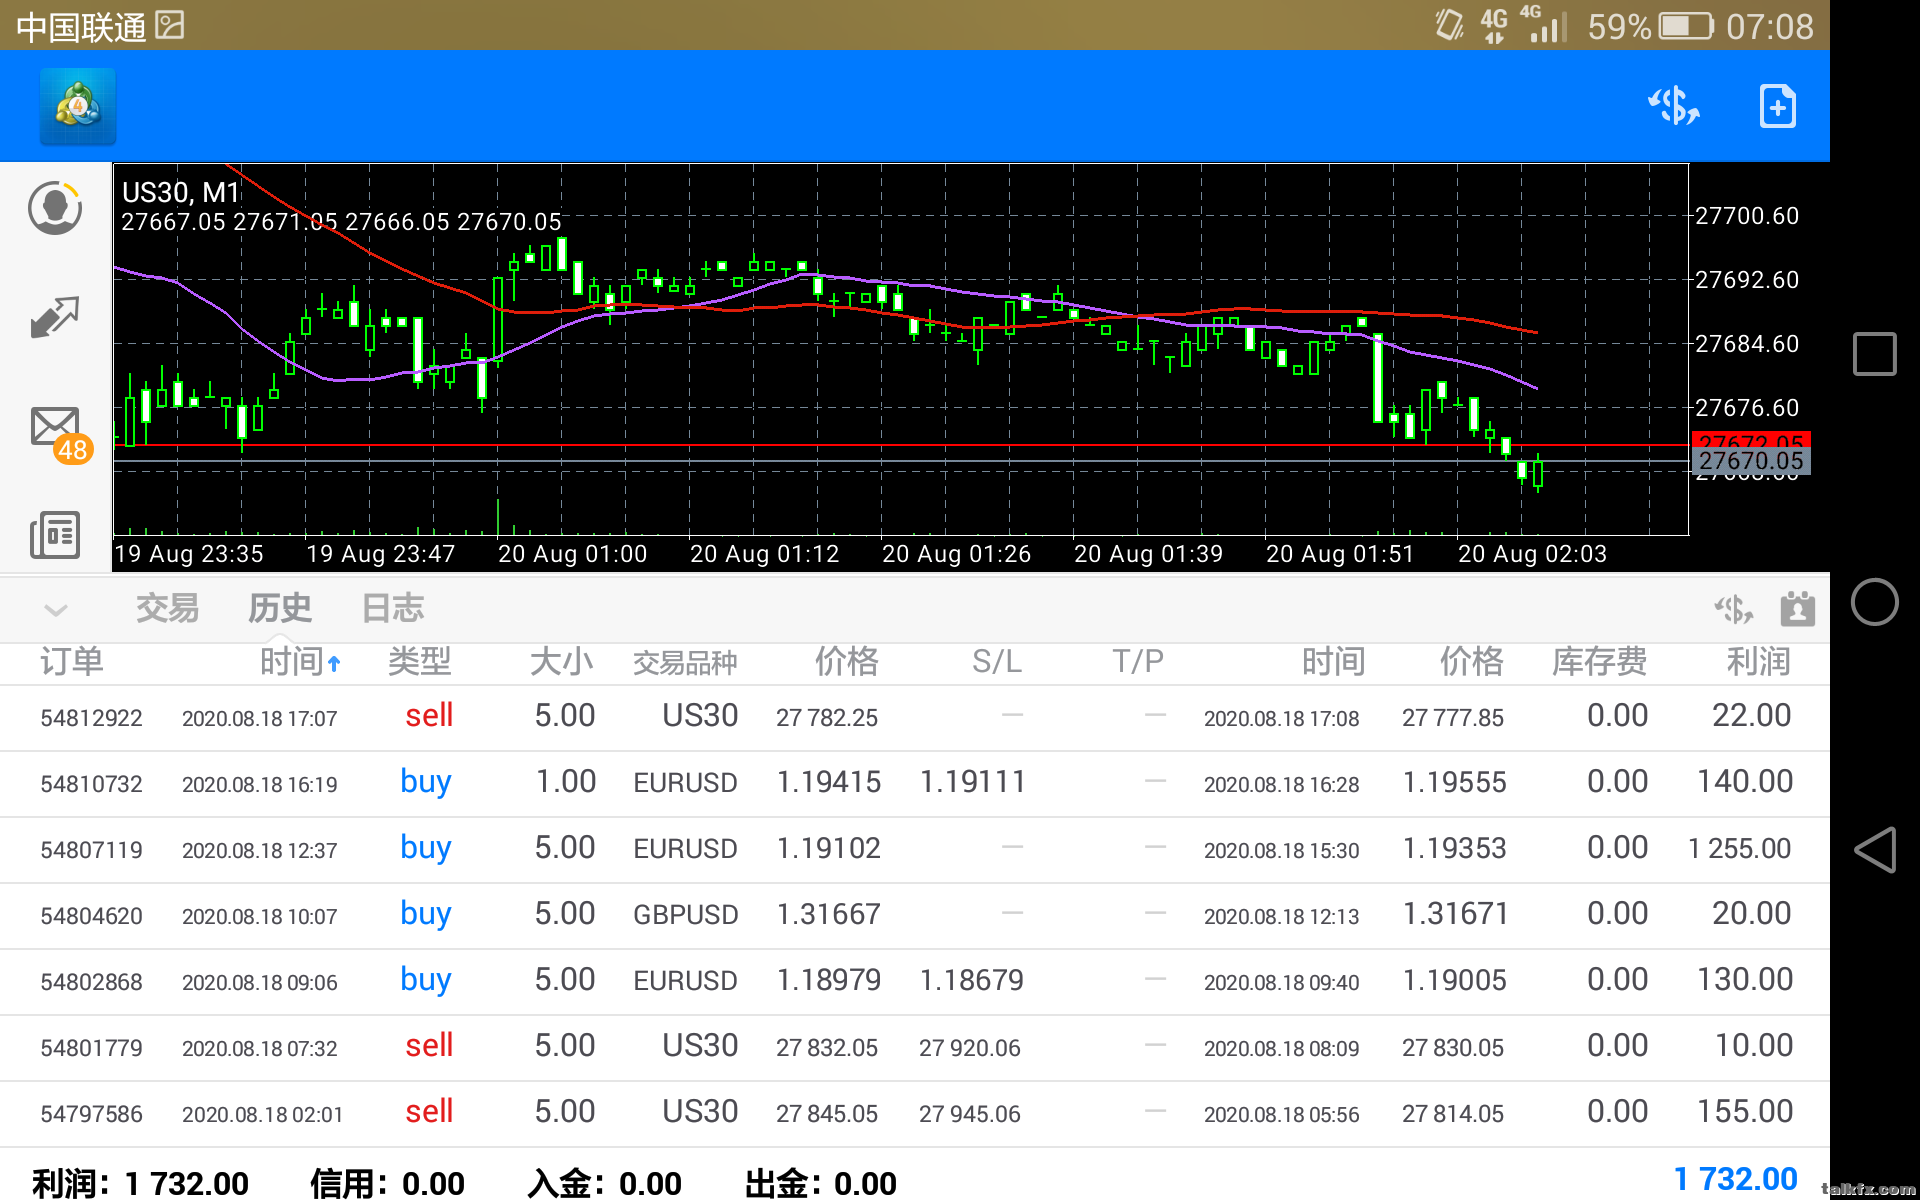1920x1200 pixels.
Task: Sort by 类型 column header
Action: [x=420, y=662]
